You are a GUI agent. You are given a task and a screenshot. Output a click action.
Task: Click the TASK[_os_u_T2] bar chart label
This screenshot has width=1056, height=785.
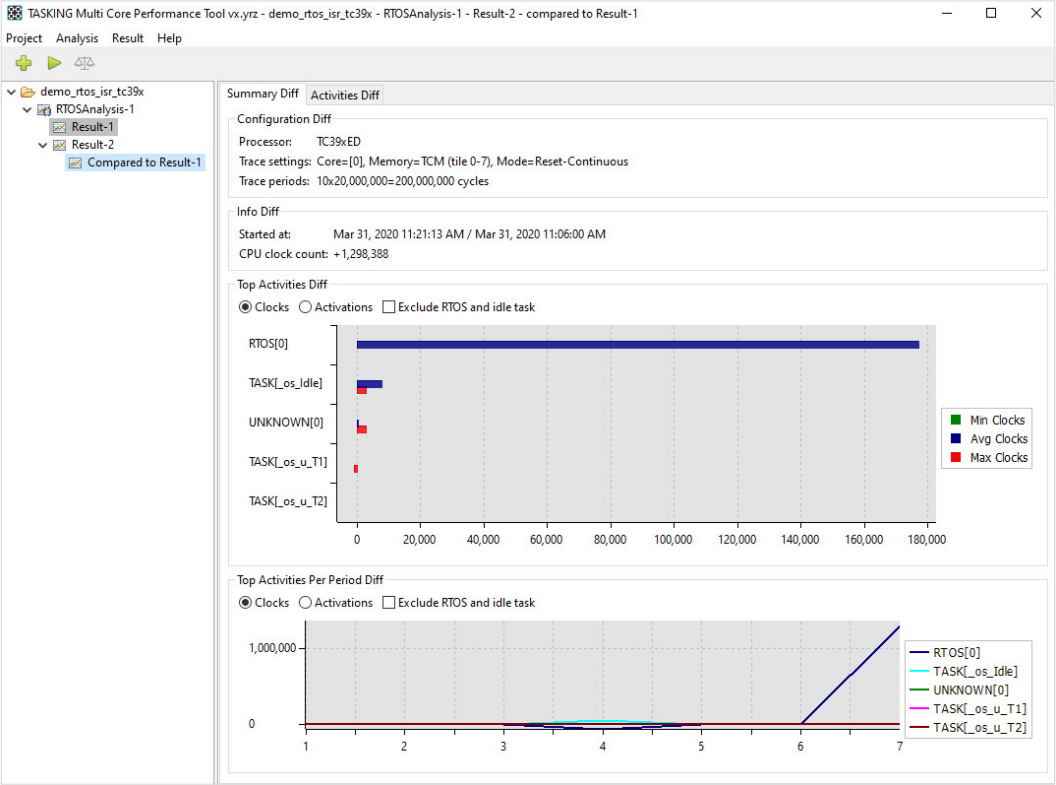coord(288,501)
